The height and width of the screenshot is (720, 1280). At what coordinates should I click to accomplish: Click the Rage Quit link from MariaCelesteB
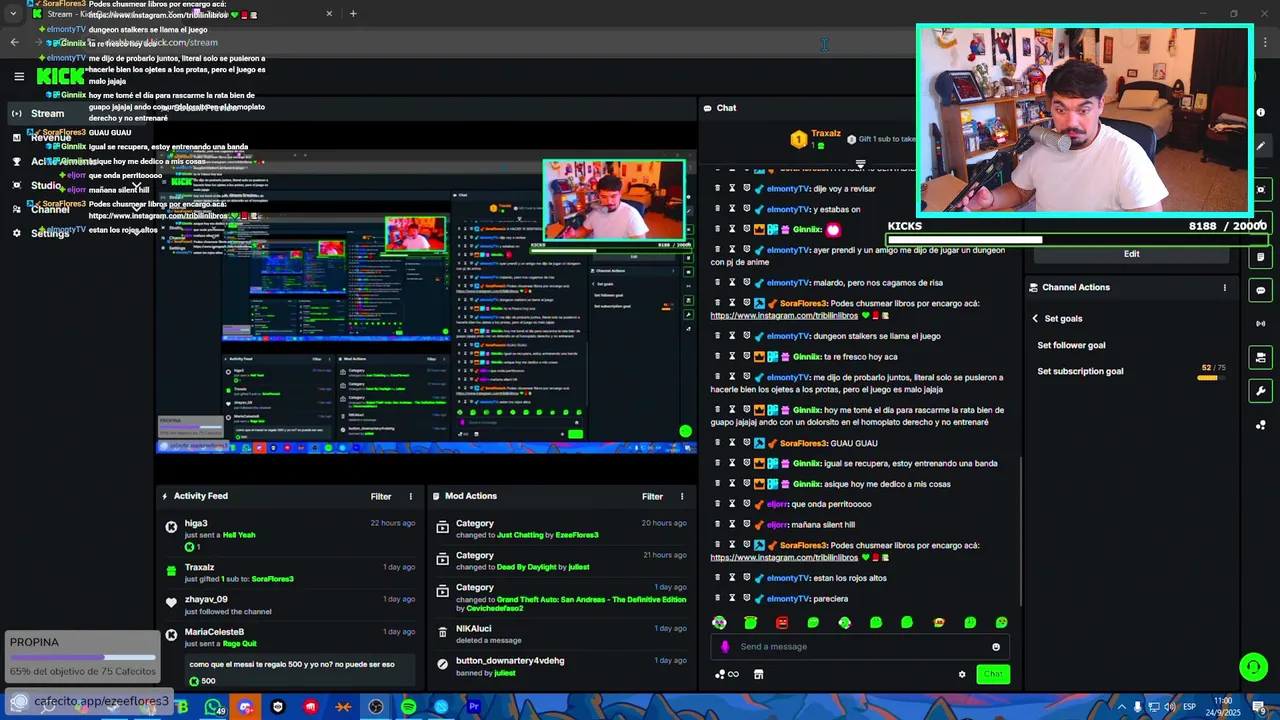(x=239, y=644)
